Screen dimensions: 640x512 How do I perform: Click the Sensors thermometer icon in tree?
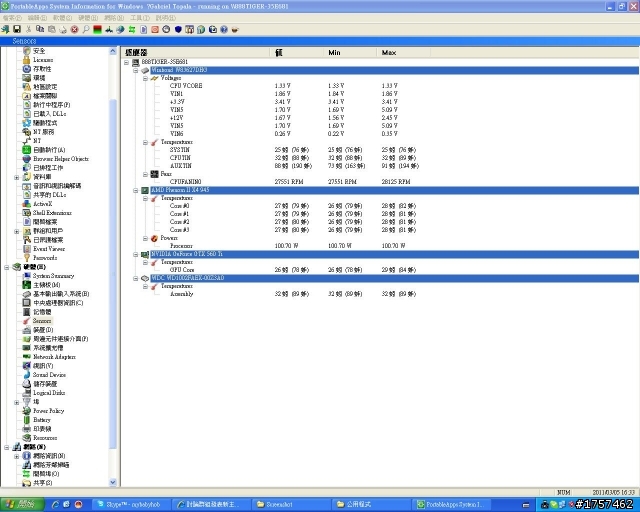27,321
